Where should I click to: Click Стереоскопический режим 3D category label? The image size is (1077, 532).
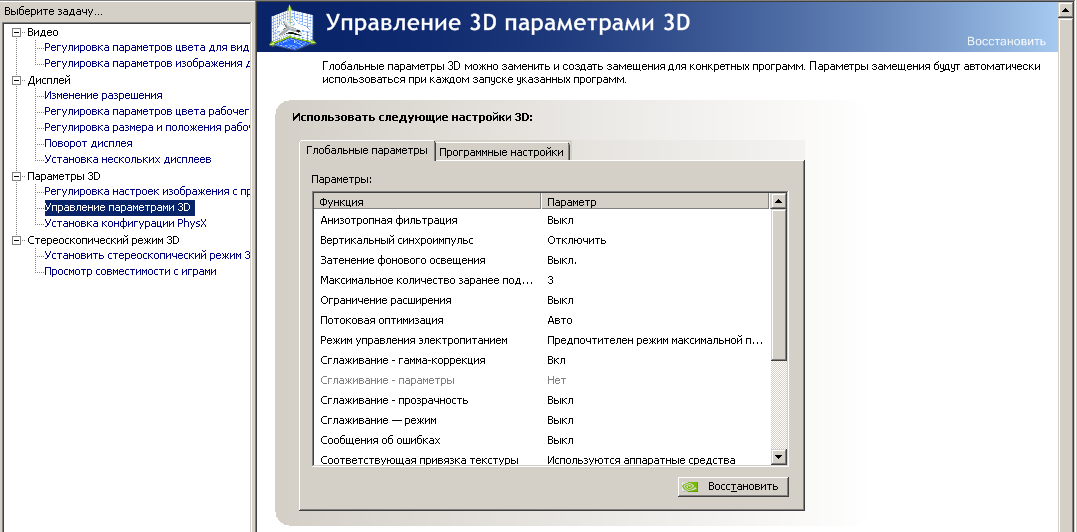coord(103,240)
